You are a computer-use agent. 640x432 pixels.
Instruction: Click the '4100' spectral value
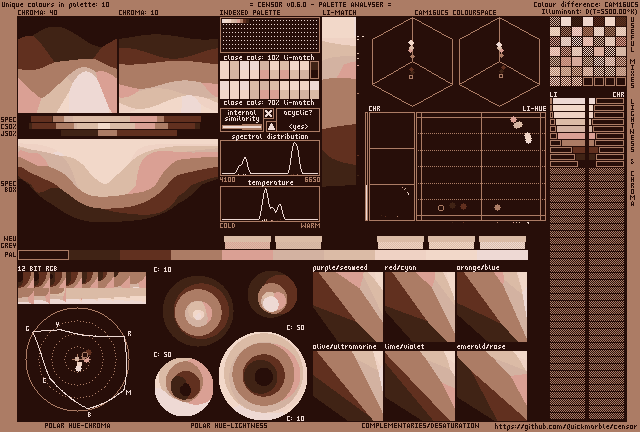[227, 180]
